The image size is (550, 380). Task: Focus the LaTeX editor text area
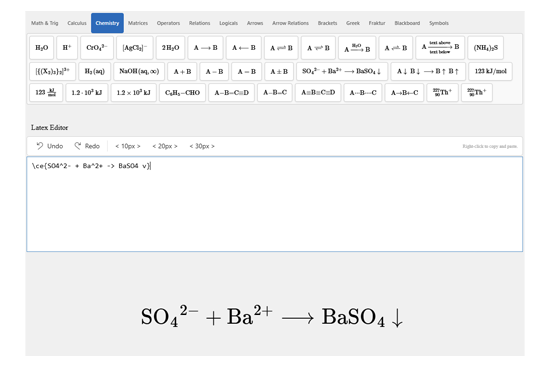click(x=275, y=204)
